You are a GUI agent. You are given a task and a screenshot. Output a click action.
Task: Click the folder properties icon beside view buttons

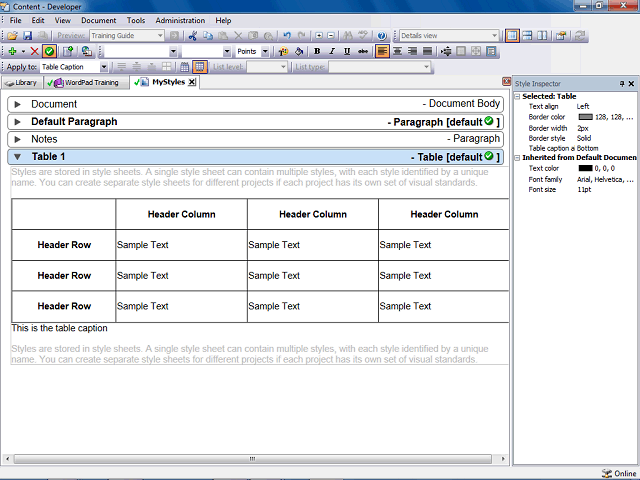[561, 36]
